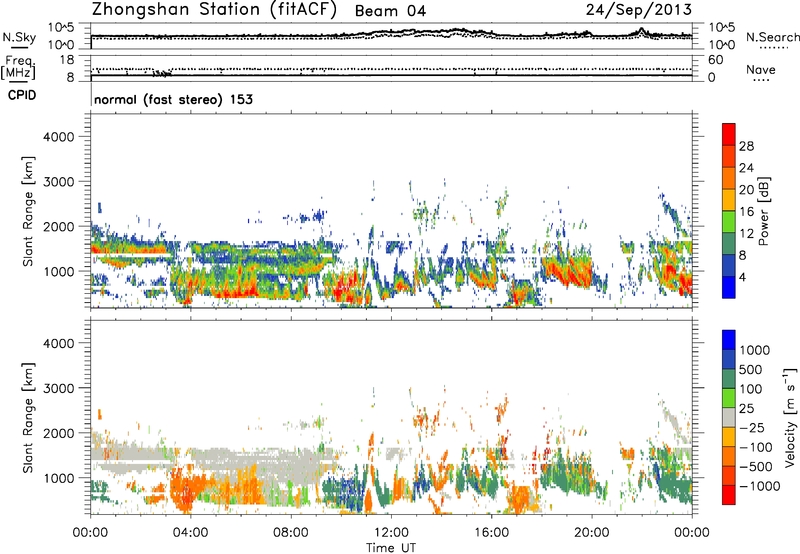This screenshot has height=554, width=800.
Task: Click the 'Freq. [MHz]' axis label
Action: pos(19,68)
